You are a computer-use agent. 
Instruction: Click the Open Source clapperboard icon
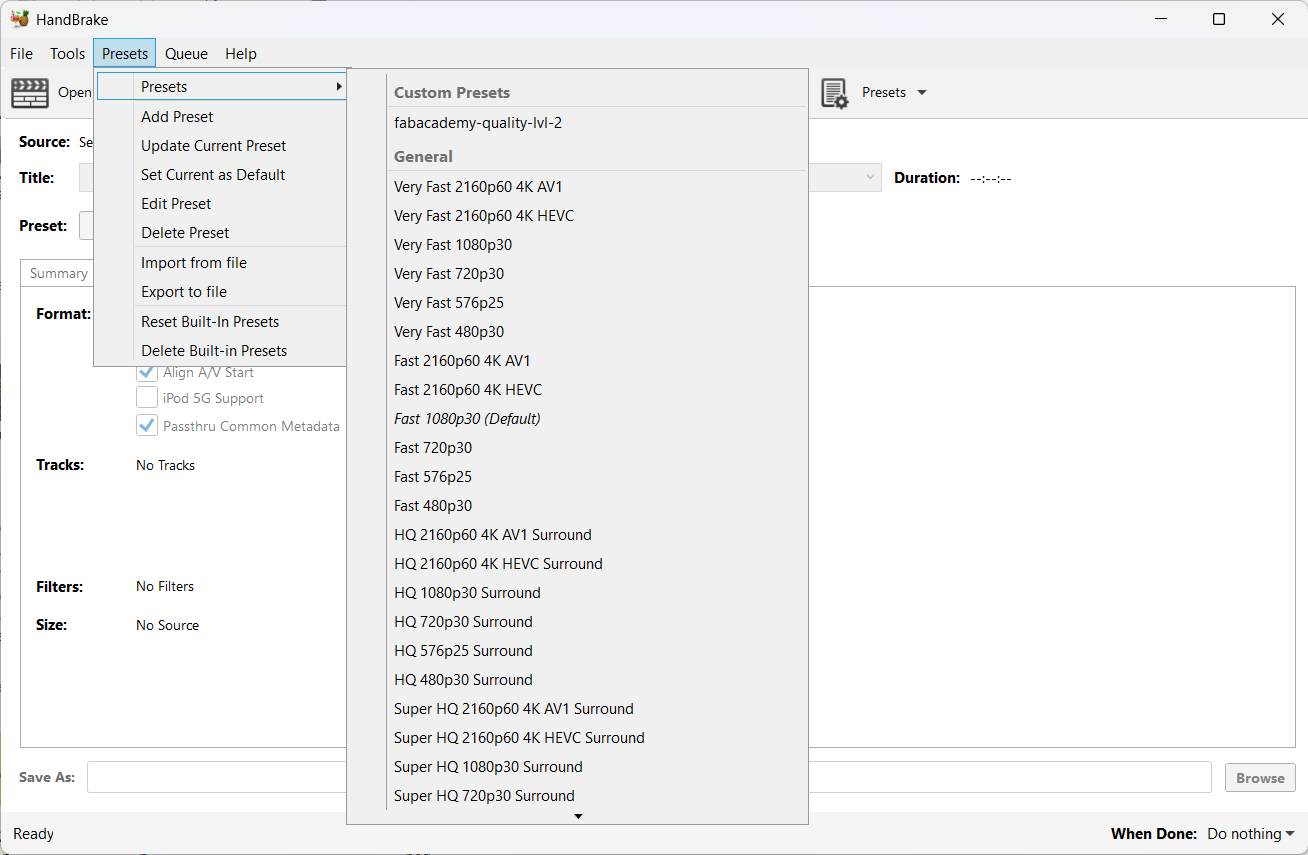pyautogui.click(x=30, y=92)
